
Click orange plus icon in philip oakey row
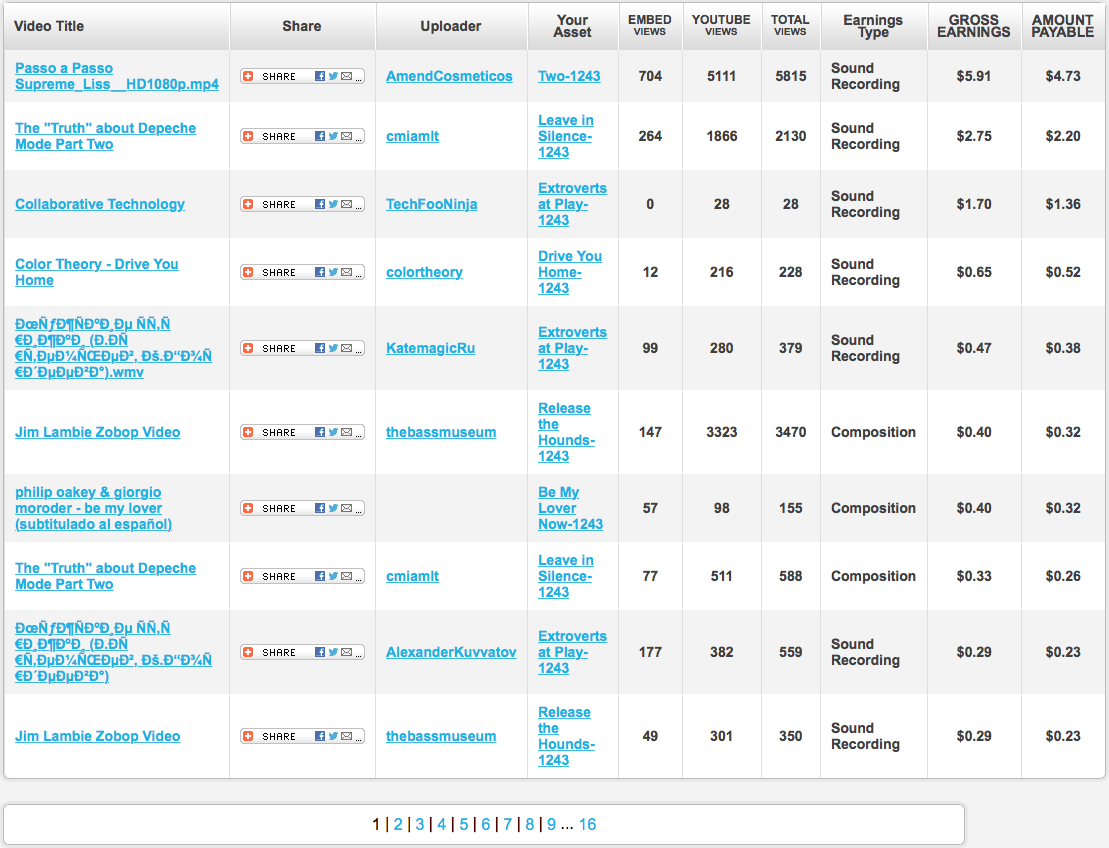[248, 508]
